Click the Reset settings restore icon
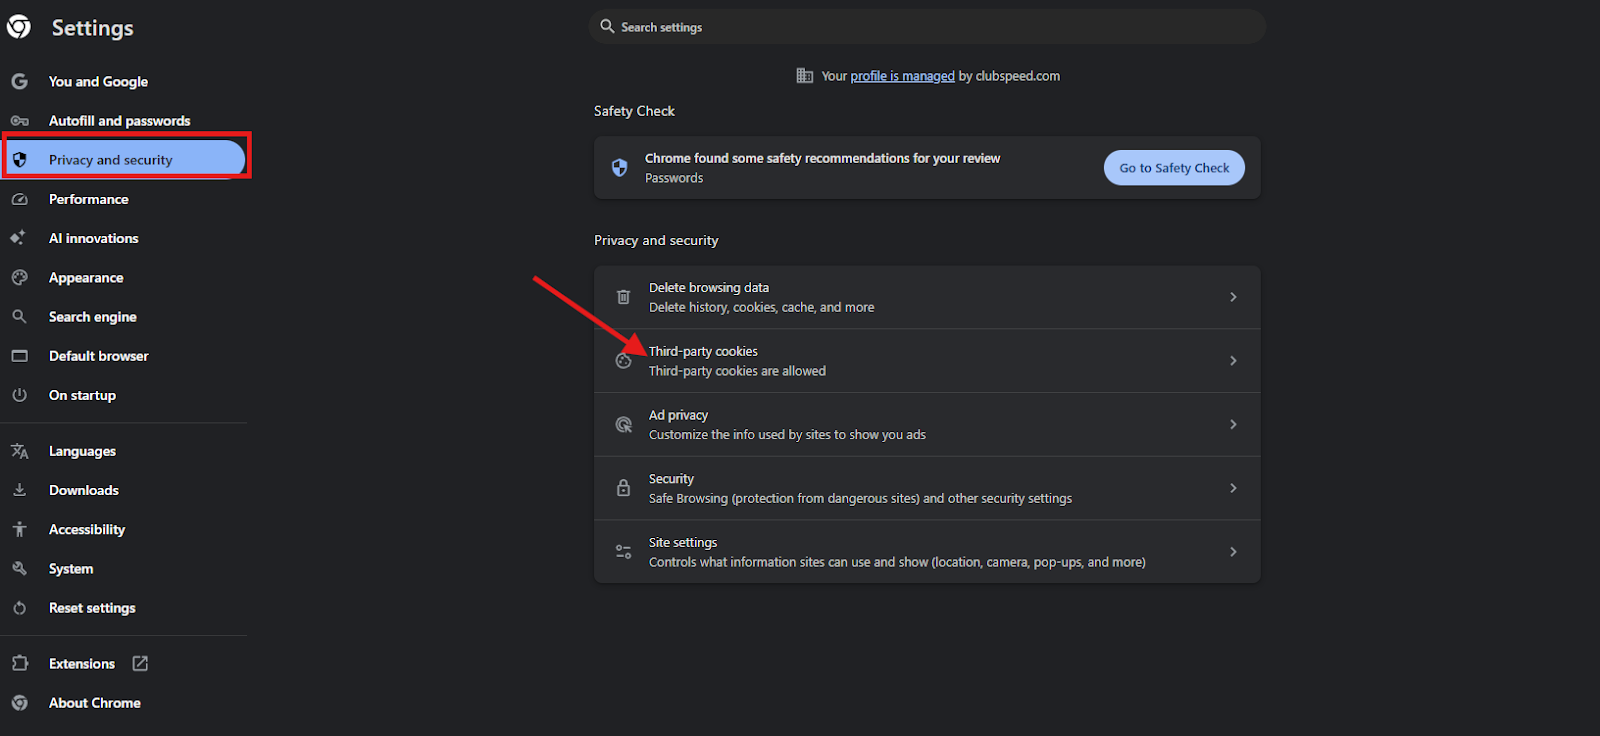The width and height of the screenshot is (1600, 736). coord(19,607)
